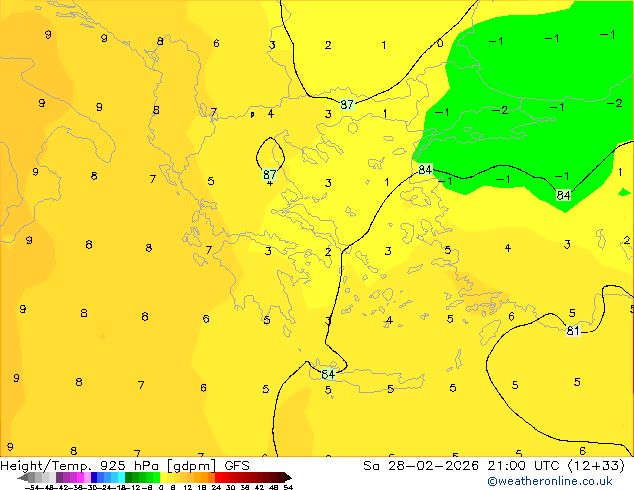Click the gray left arrow end of the legend
The image size is (634, 490).
pos(23,478)
